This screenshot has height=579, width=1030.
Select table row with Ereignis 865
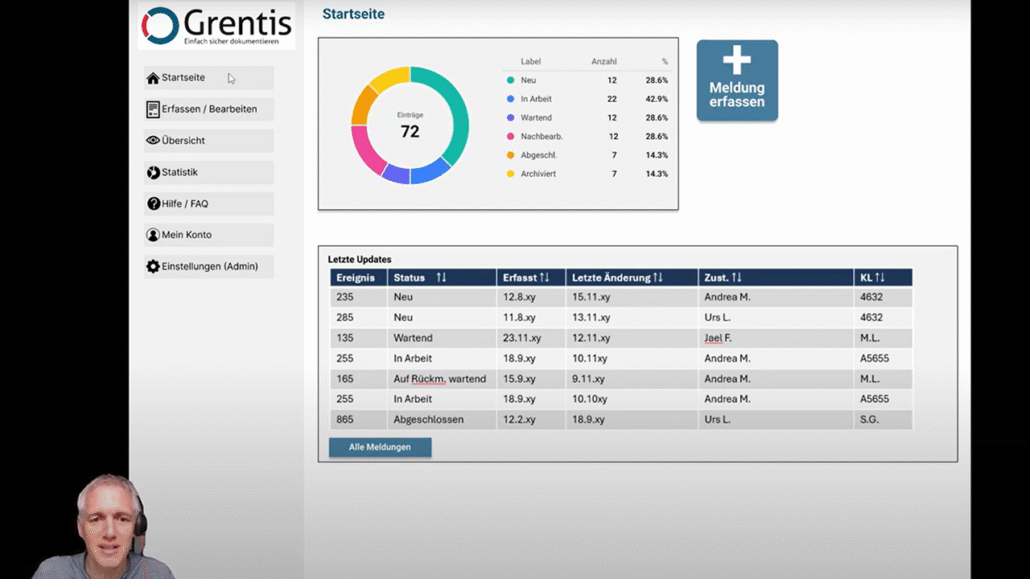pyautogui.click(x=620, y=420)
